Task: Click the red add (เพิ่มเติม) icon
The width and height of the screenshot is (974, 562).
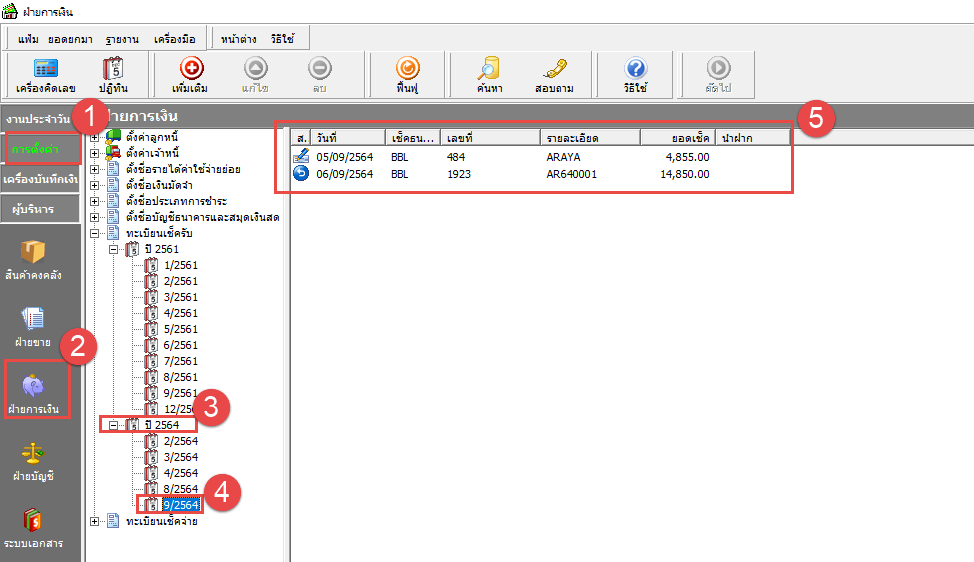Action: pyautogui.click(x=190, y=75)
